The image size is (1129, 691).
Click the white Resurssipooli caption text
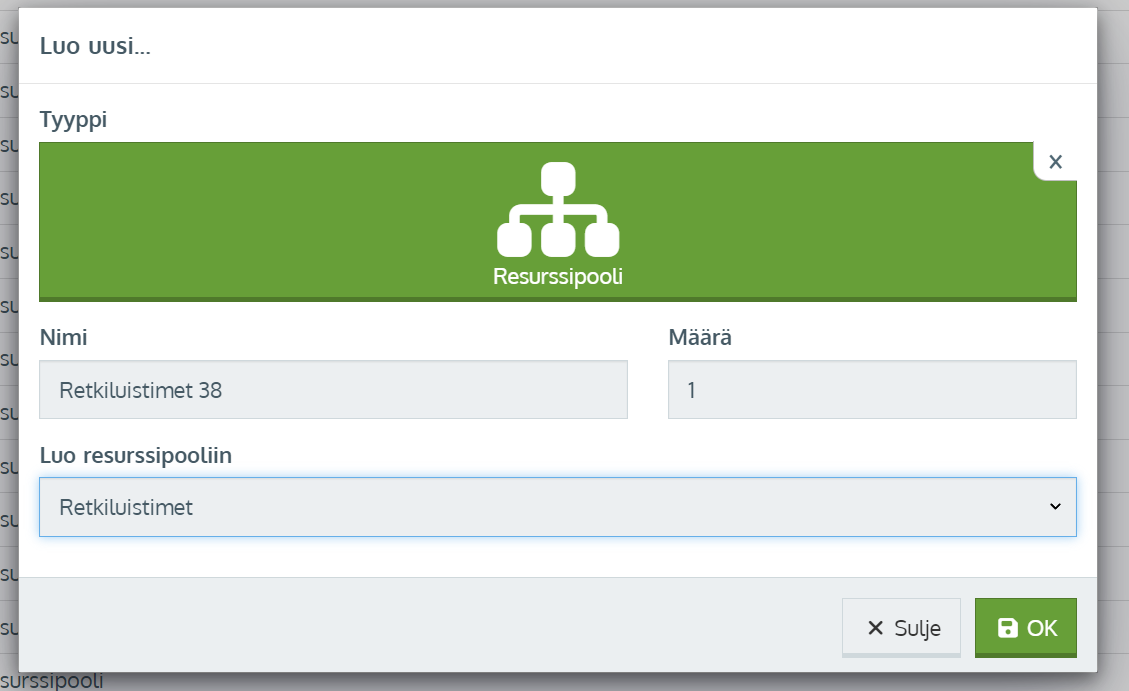coord(558,277)
